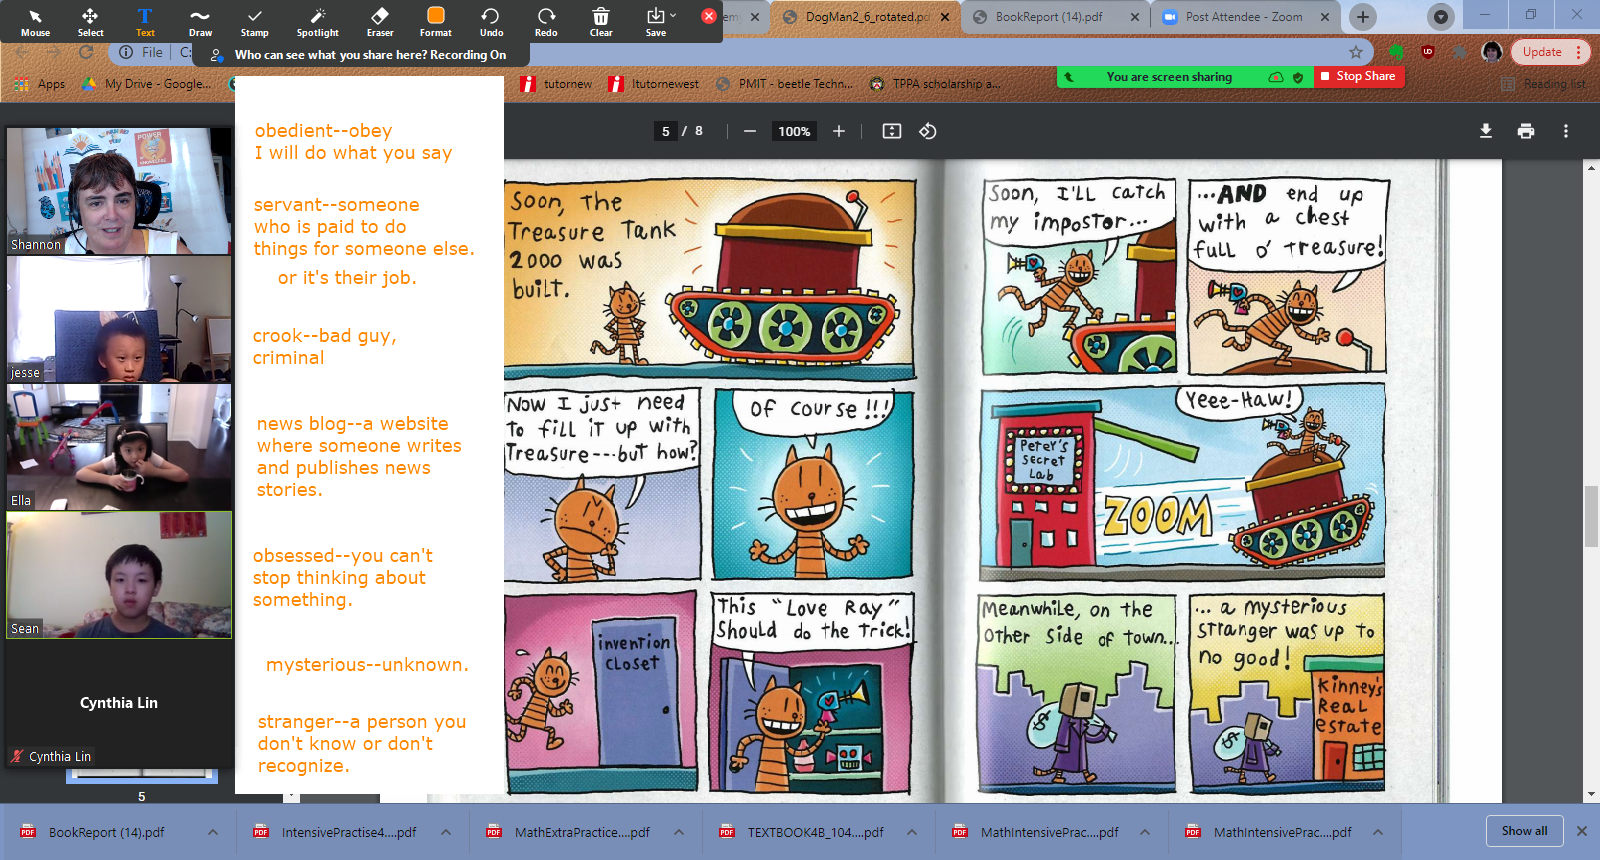Select jesse's video thumbnail
Screen dimensions: 1600x860
(x=119, y=319)
